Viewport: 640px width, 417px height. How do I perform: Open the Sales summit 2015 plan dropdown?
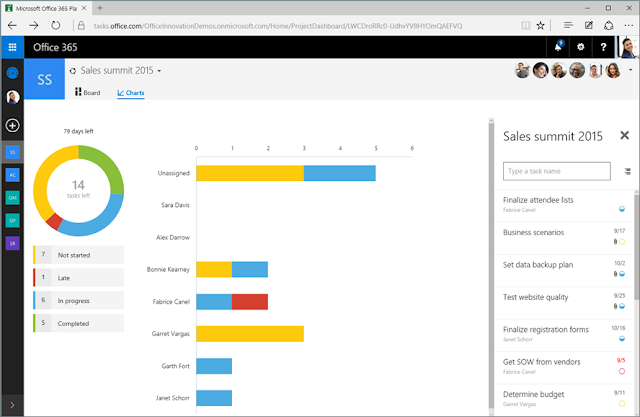[159, 71]
